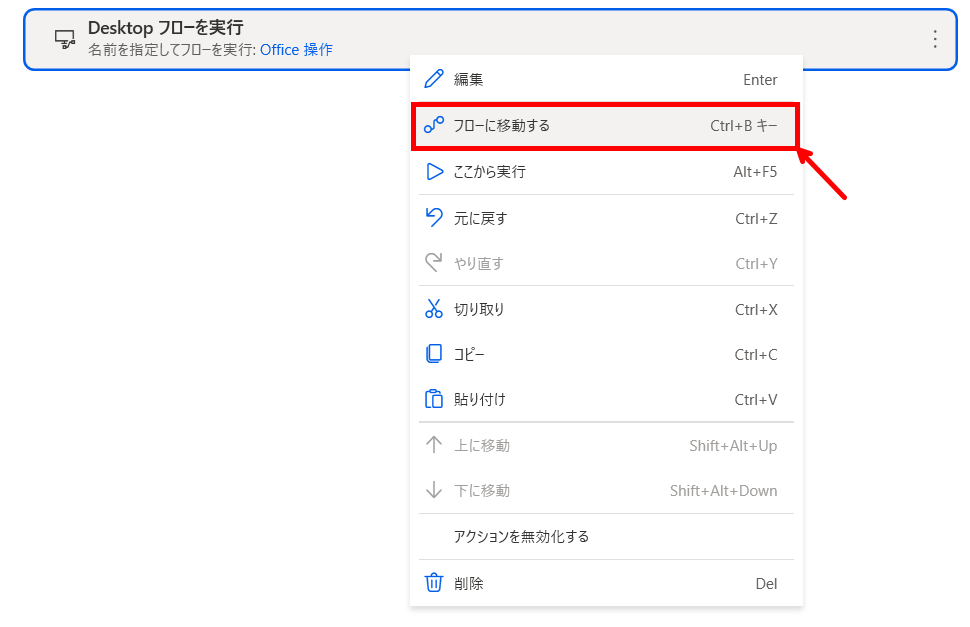Click the Ctrl+B キー shortcut label

click(743, 126)
